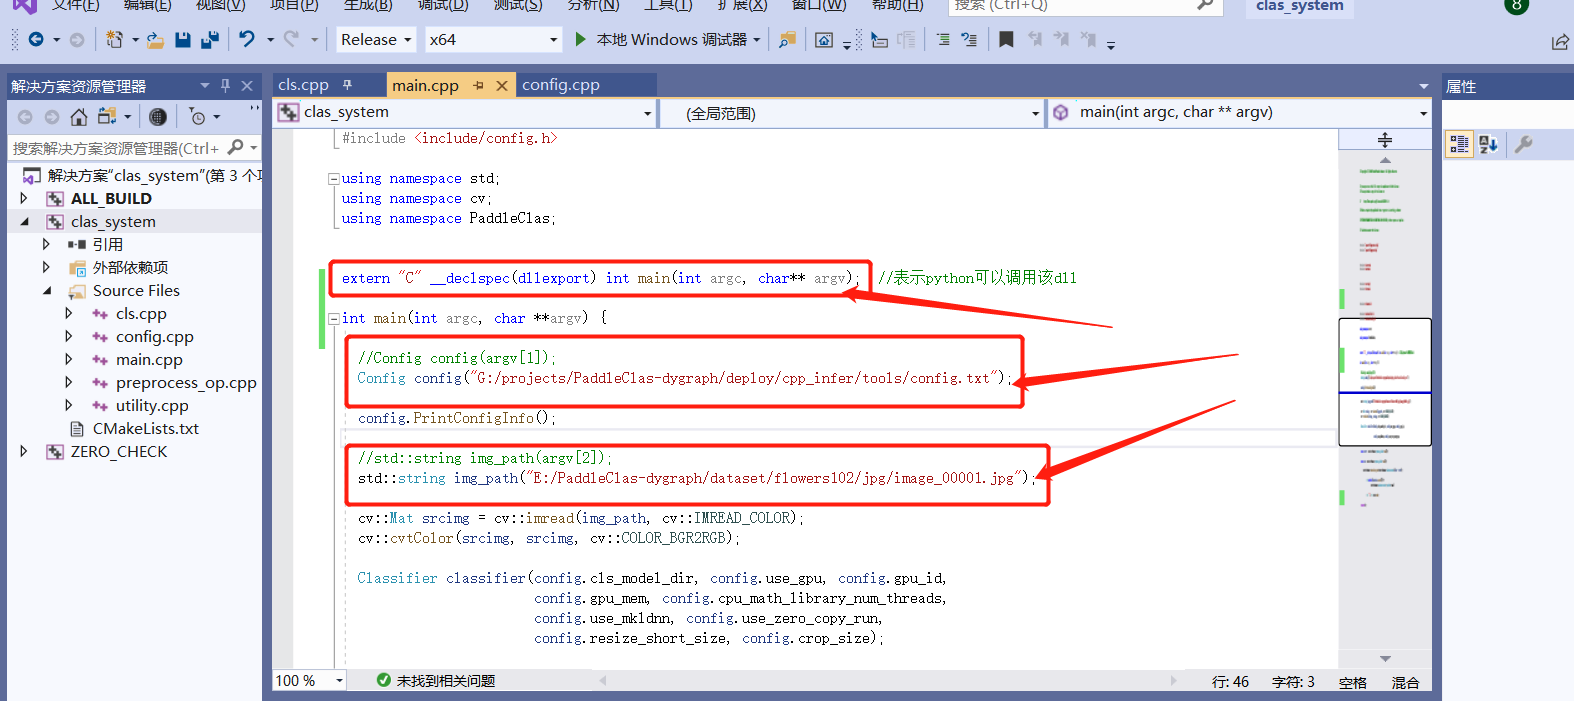The width and height of the screenshot is (1574, 701).
Task: Click the new project icon in toolbar
Action: pos(114,40)
